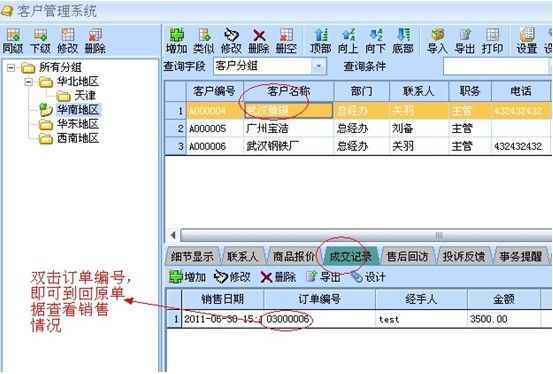Click the 客户名称 column header
553x374 pixels.
pos(288,91)
